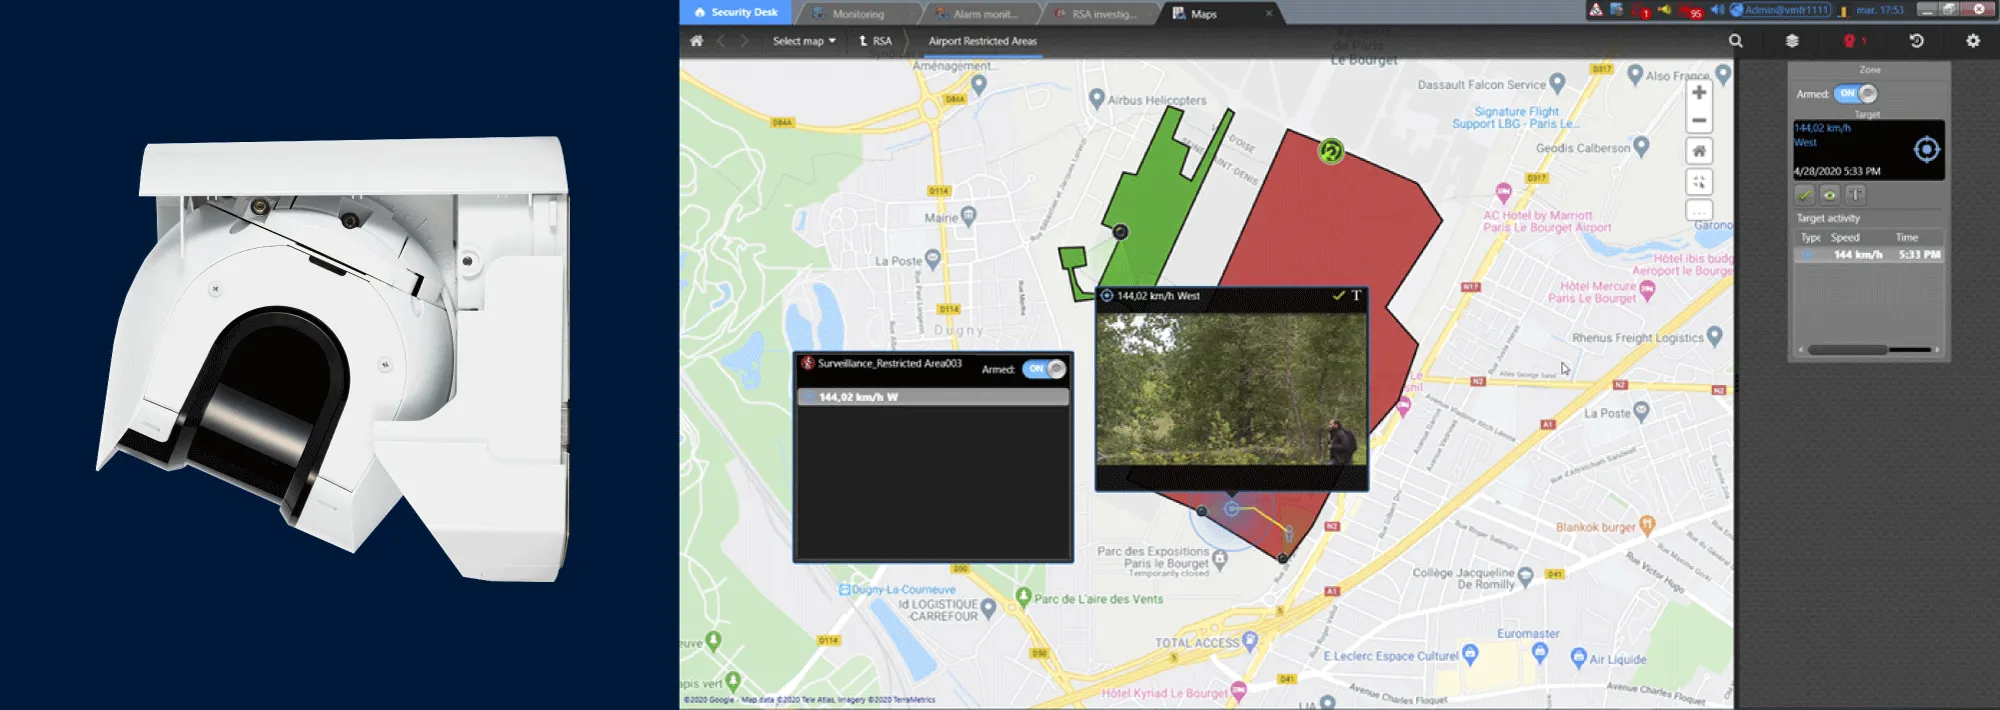Screen dimensions: 2000x710
Task: Switch to the Monitoring tab
Action: [858, 13]
